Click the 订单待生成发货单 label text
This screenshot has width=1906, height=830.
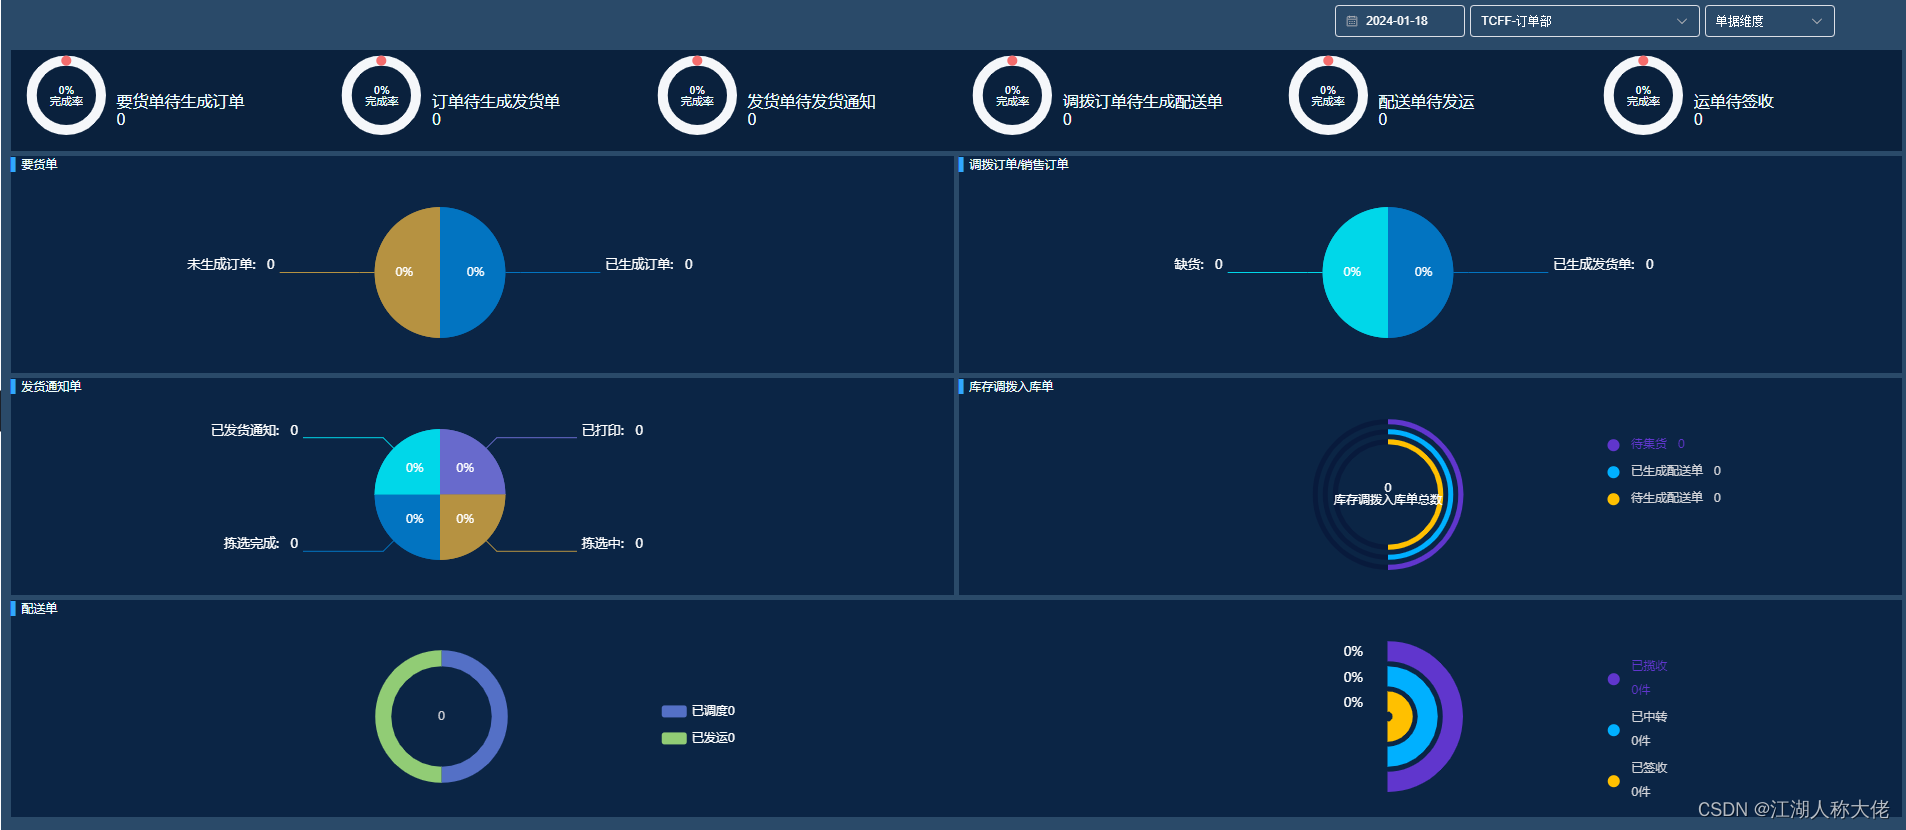click(495, 101)
